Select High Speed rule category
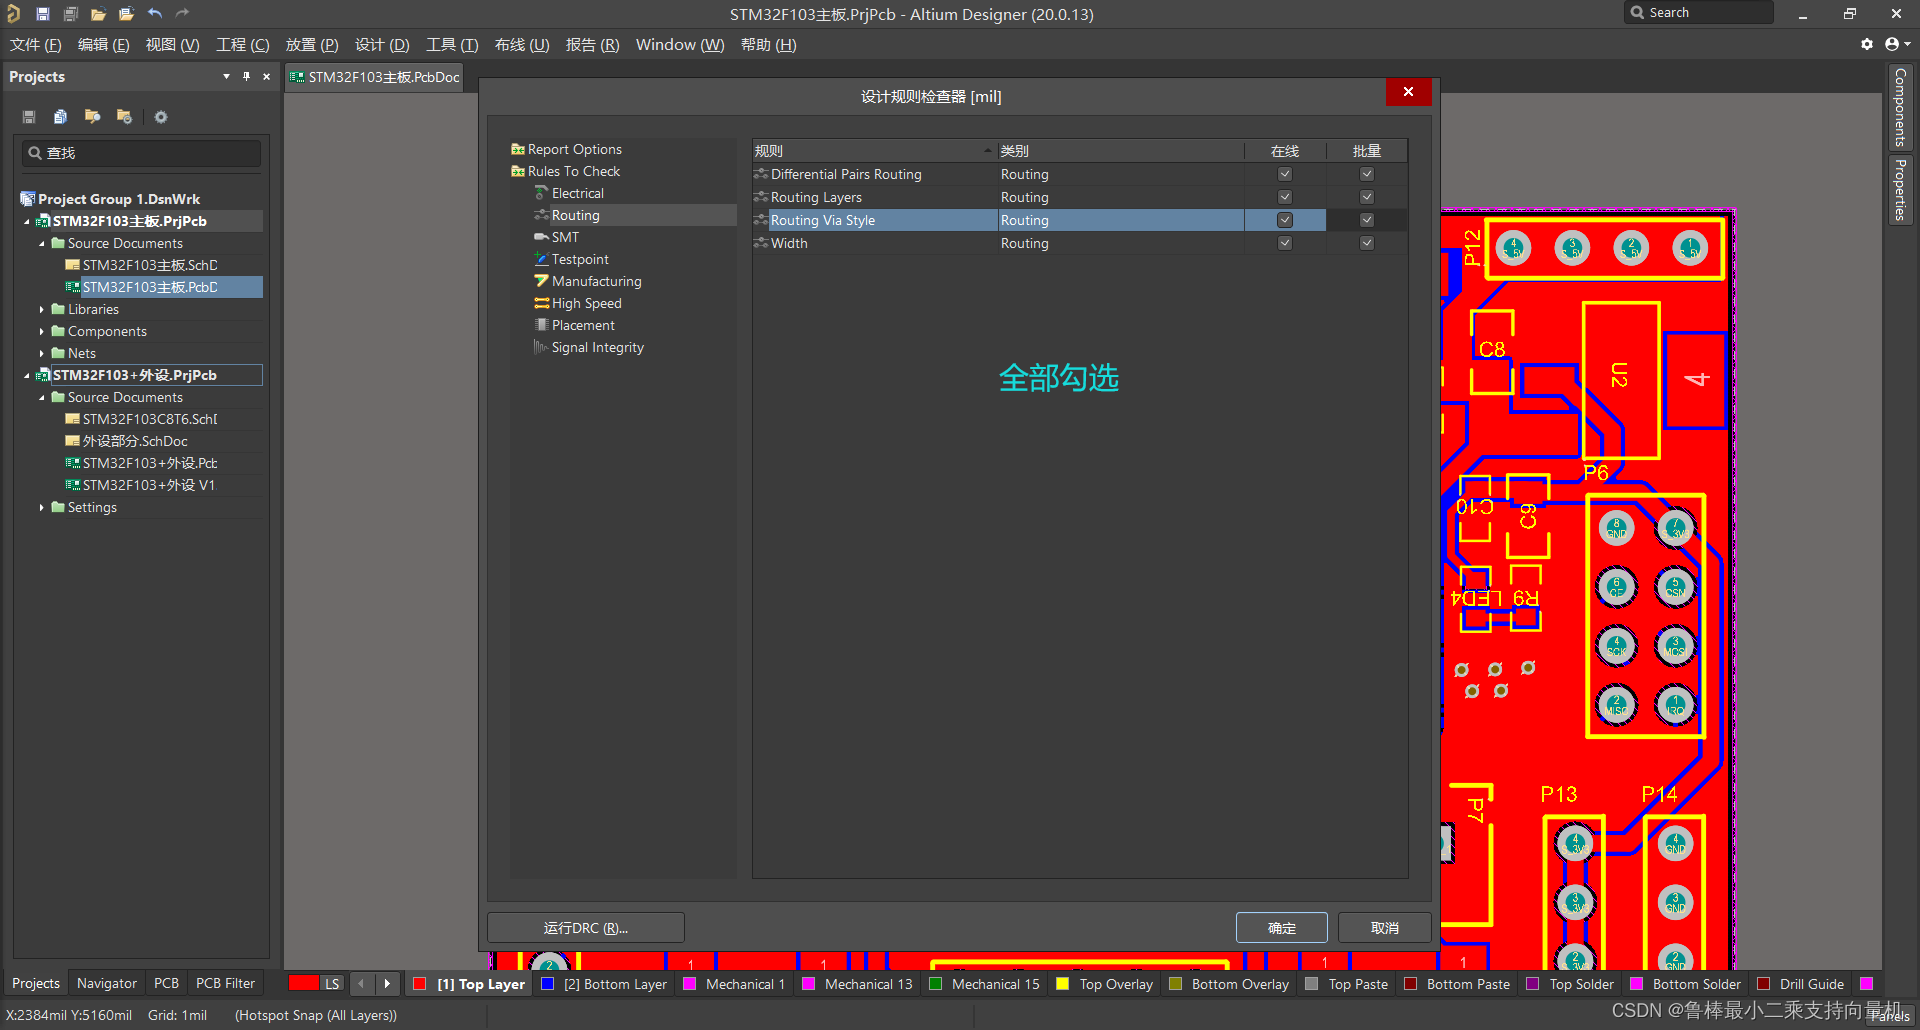 point(586,303)
